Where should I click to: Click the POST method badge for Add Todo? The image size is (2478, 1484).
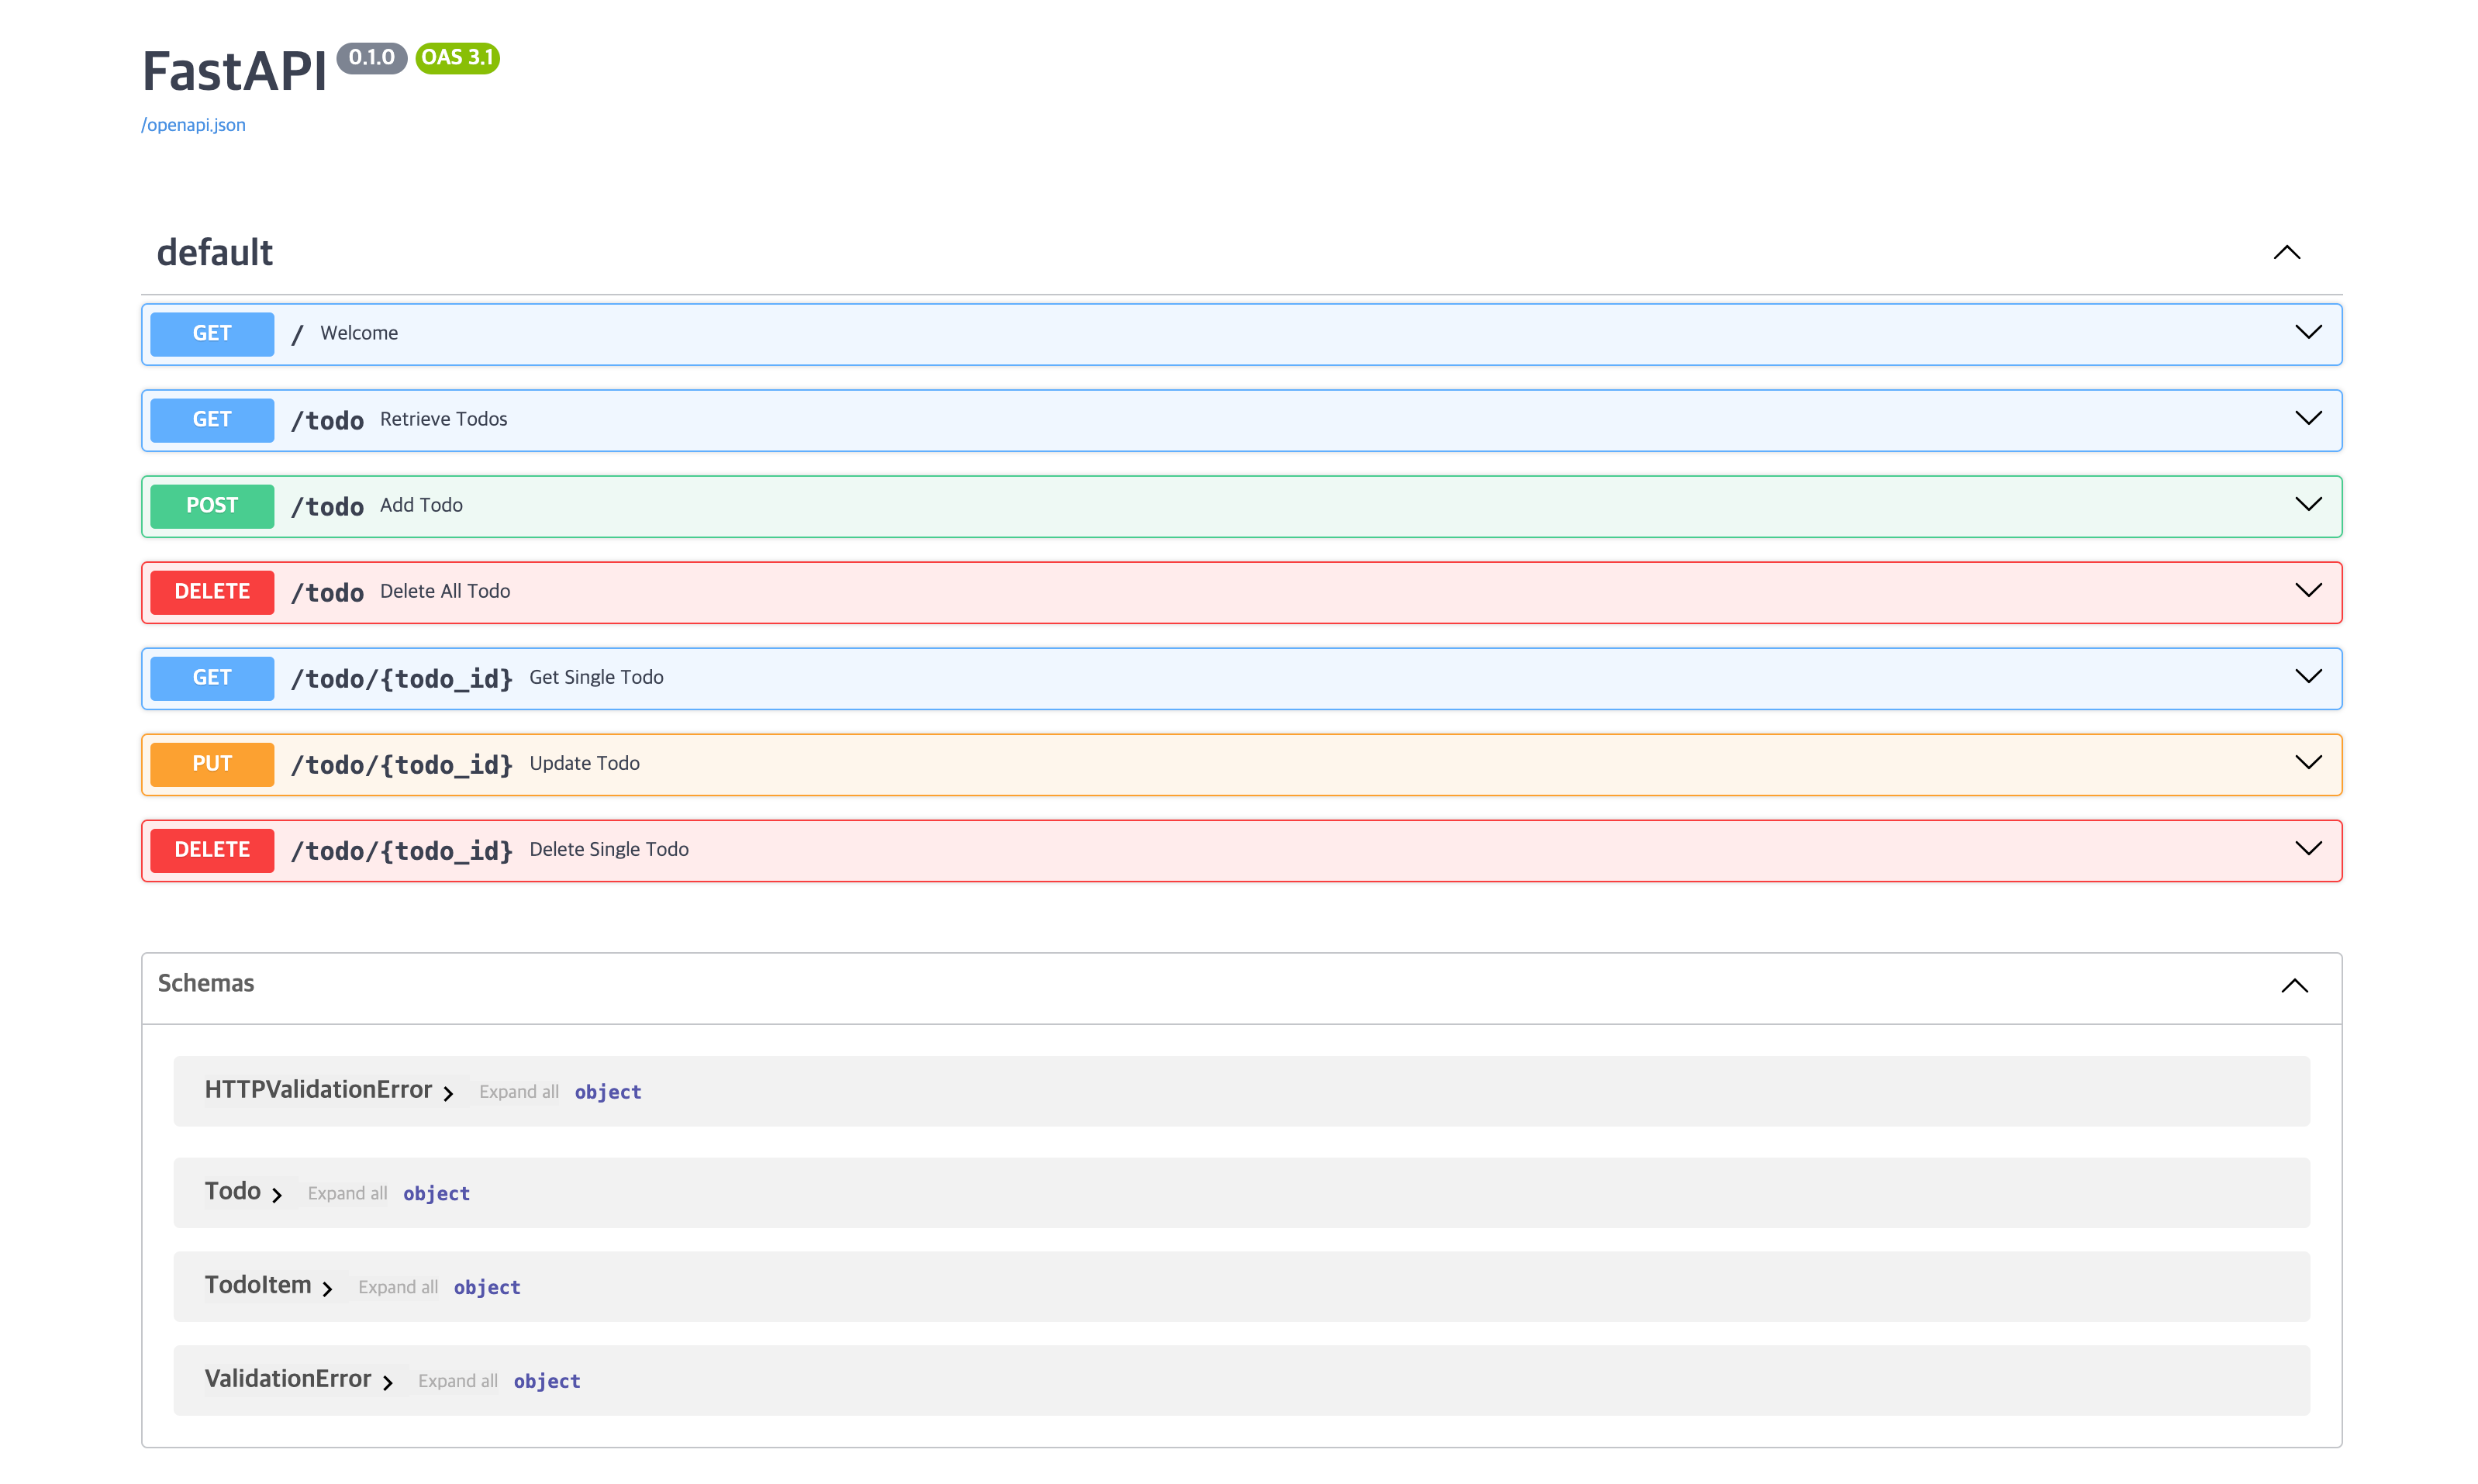pyautogui.click(x=212, y=505)
